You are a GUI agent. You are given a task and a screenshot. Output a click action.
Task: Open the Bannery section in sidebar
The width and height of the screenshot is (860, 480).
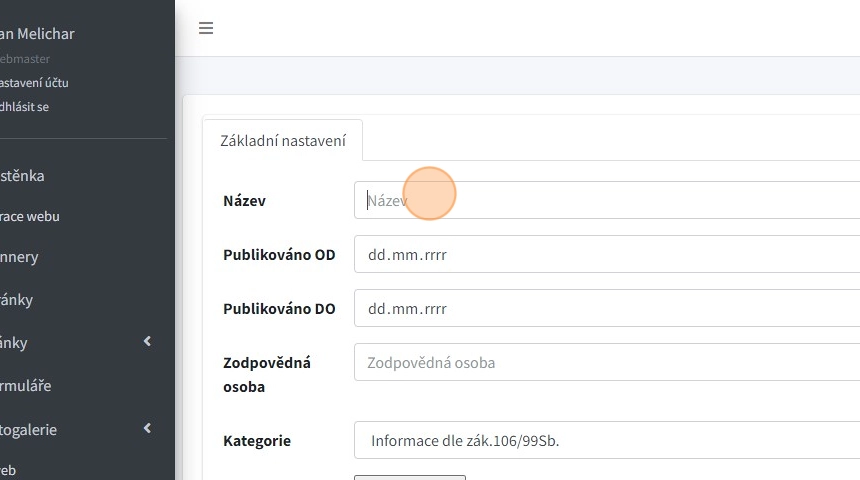20,257
